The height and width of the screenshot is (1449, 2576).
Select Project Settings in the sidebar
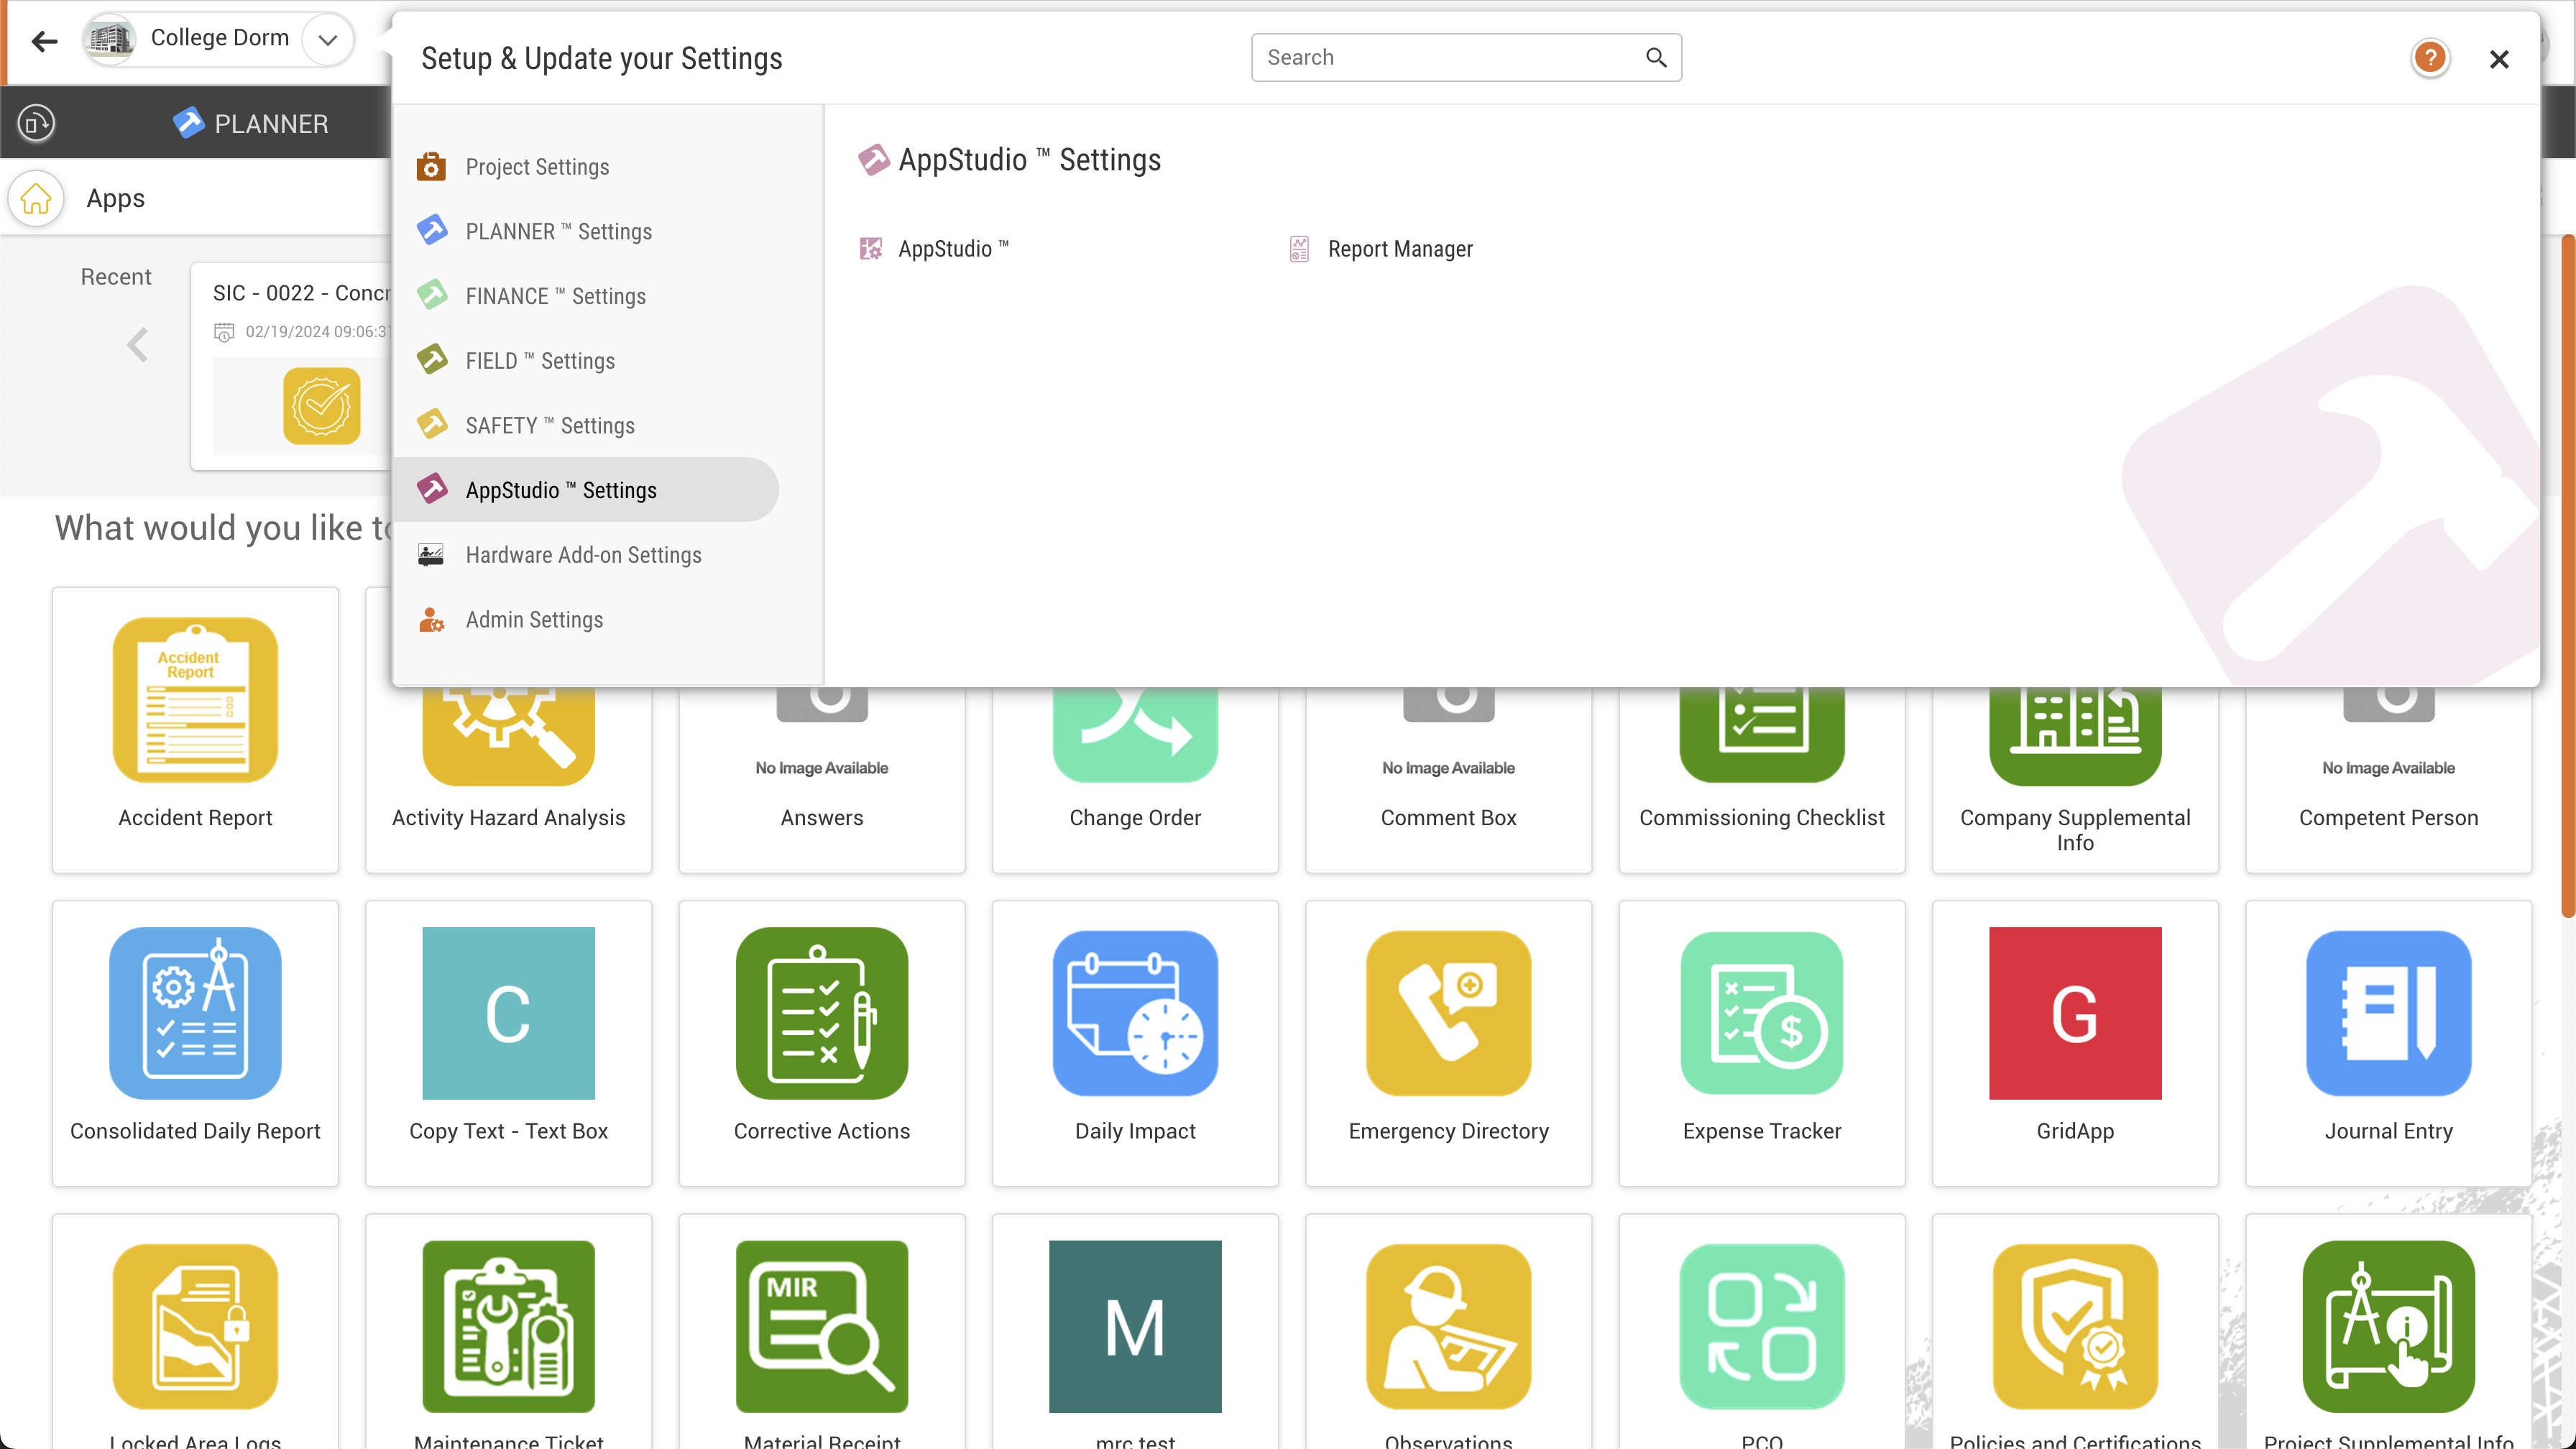(x=537, y=167)
